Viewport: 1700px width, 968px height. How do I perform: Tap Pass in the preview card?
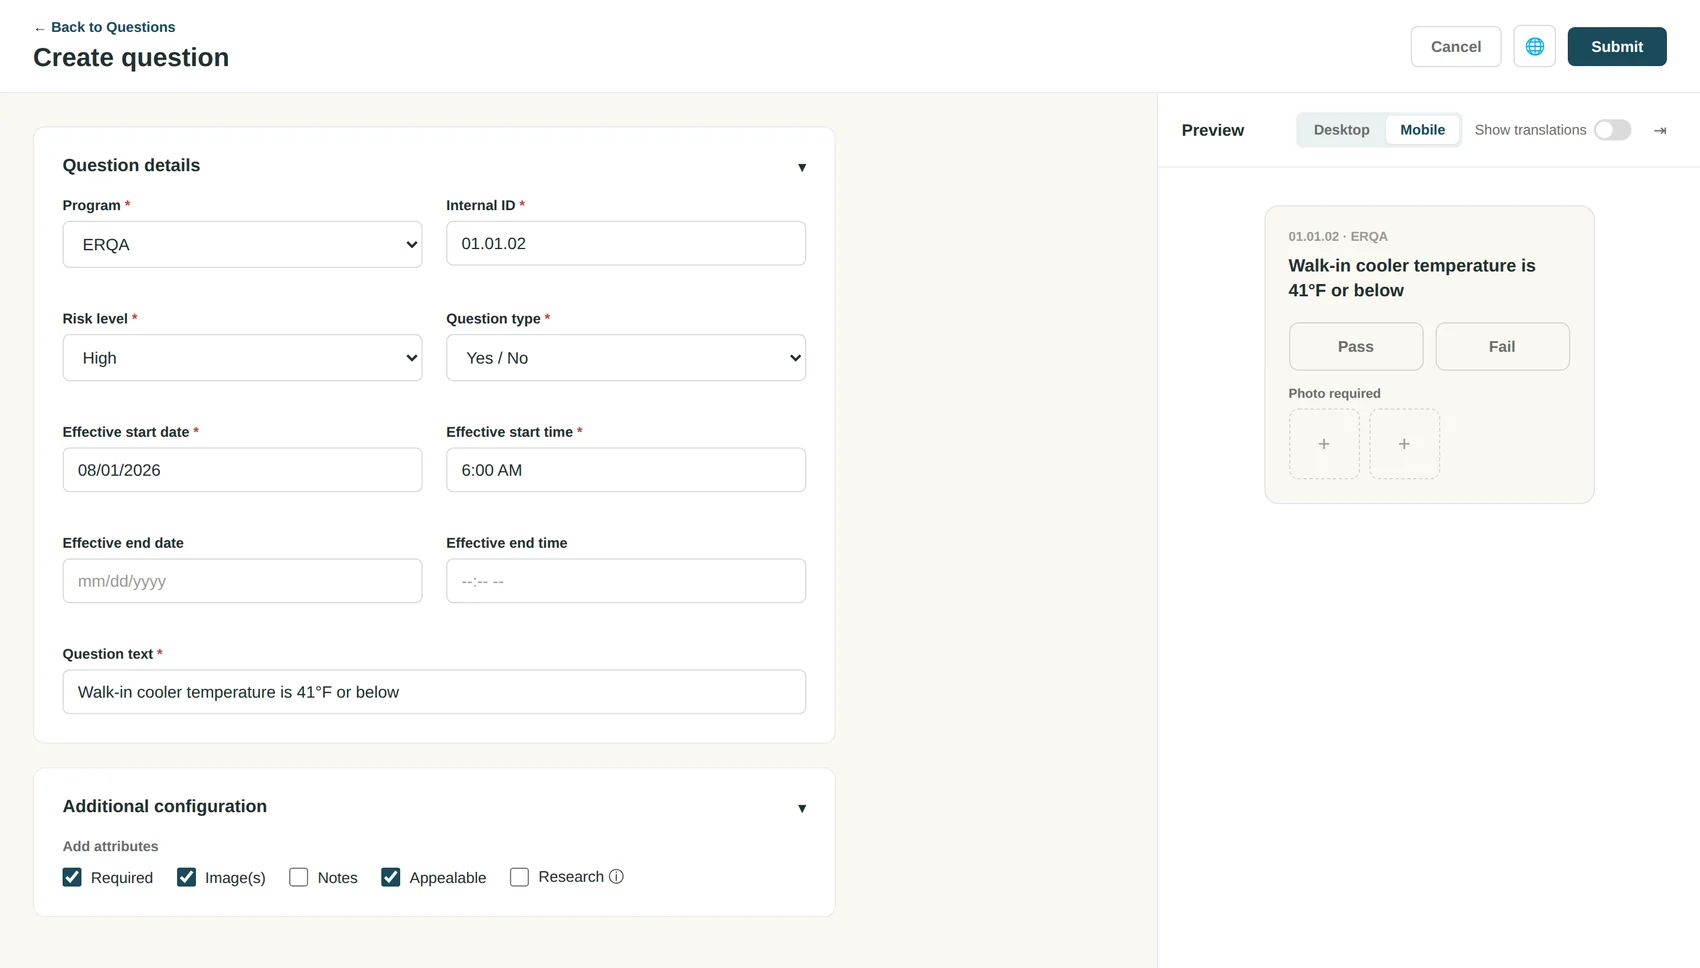[x=1355, y=346]
